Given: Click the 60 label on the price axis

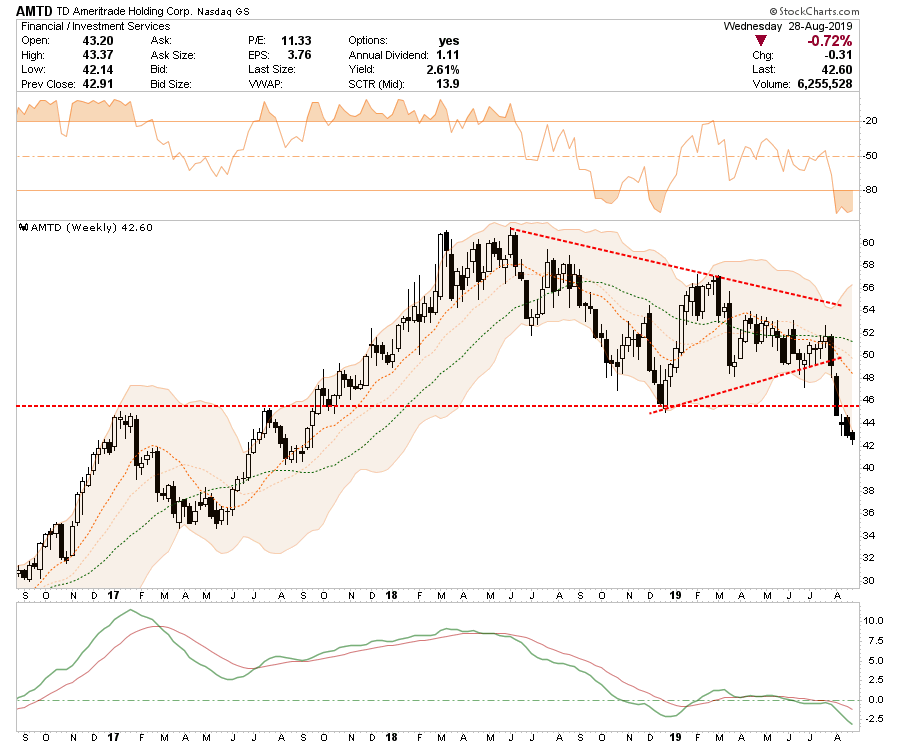Looking at the screenshot, I should (868, 243).
